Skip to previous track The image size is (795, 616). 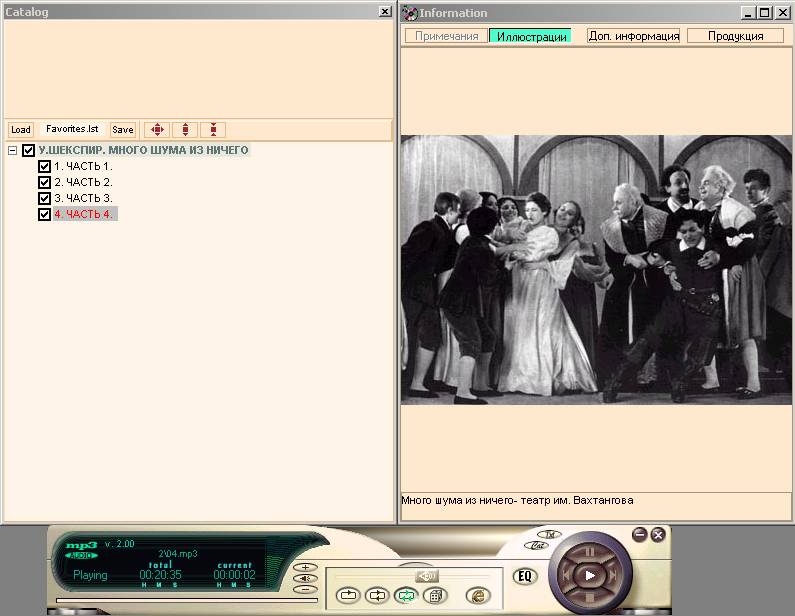(x=566, y=575)
